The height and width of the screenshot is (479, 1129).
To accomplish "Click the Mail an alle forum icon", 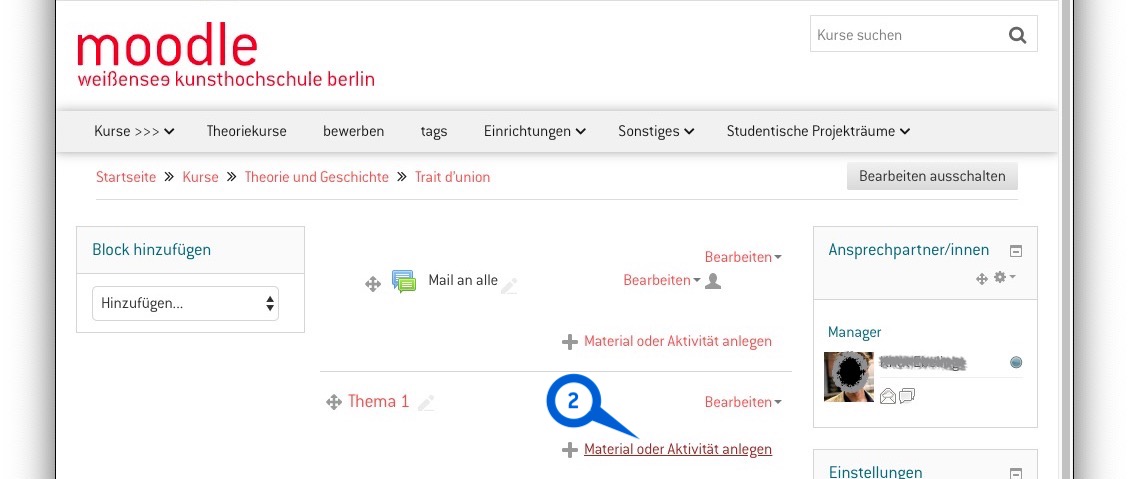I will click(404, 281).
